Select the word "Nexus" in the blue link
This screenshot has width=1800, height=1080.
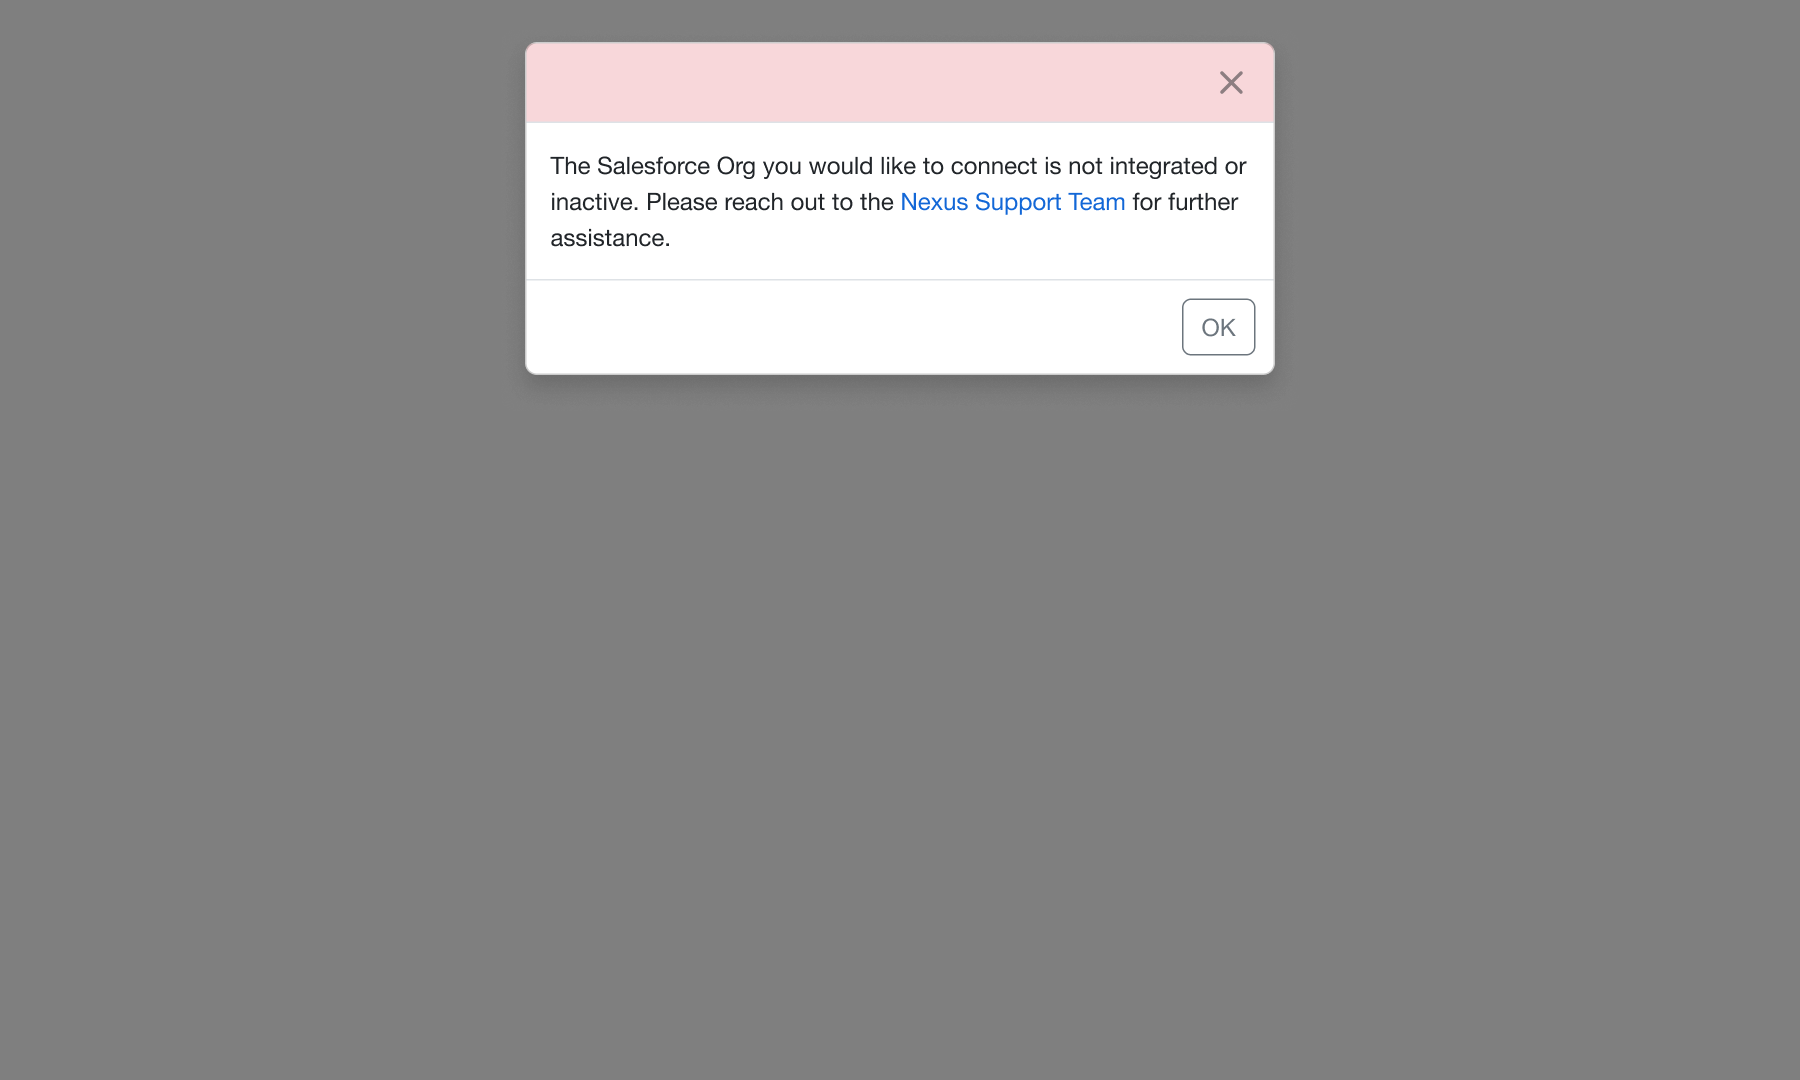[x=934, y=202]
